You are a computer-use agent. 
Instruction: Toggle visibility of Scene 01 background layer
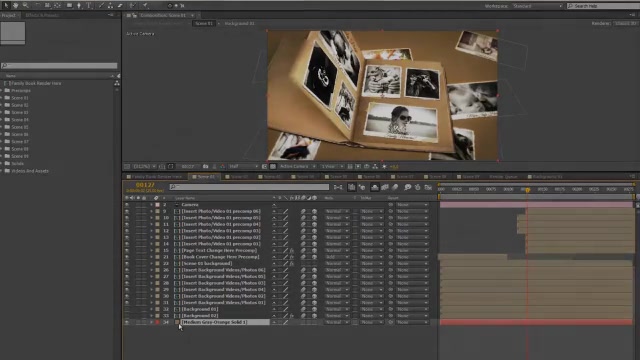pyautogui.click(x=127, y=263)
